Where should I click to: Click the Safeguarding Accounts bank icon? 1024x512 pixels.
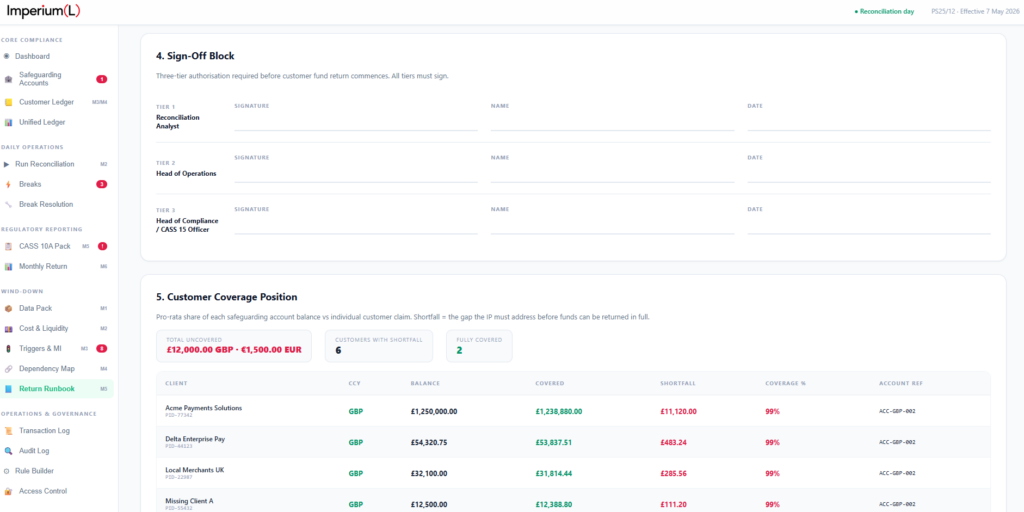(x=8, y=79)
